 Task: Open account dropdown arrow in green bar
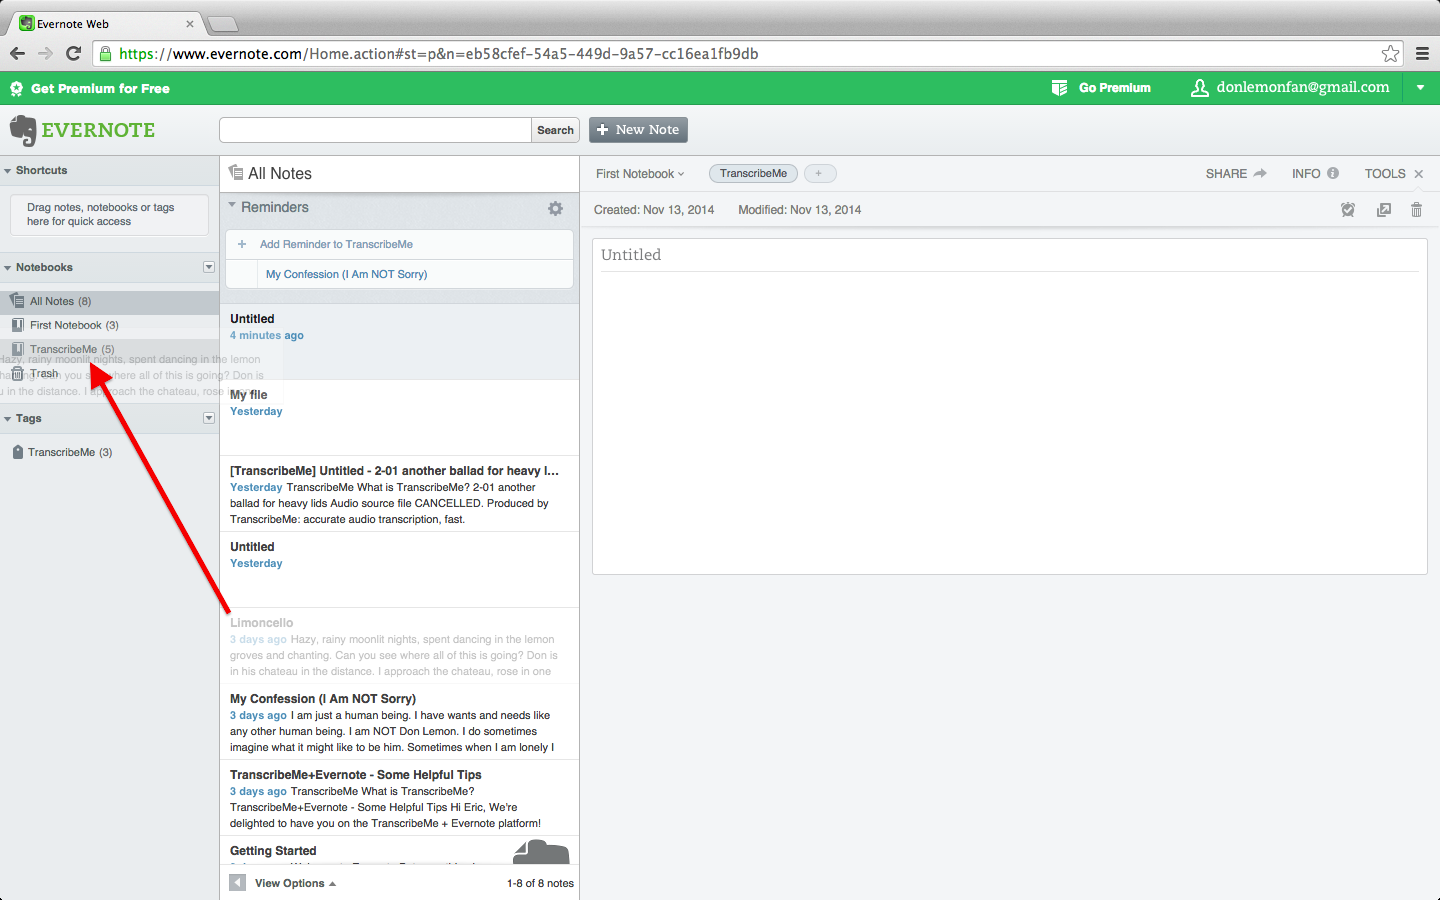(x=1420, y=88)
